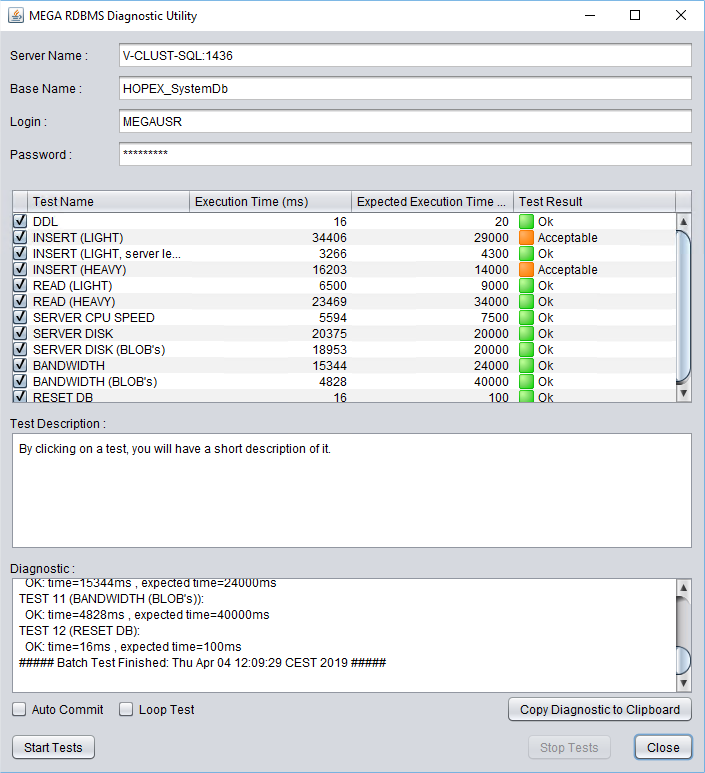Maximize the diagnostic utility window
The height and width of the screenshot is (773, 705).
[x=635, y=15]
